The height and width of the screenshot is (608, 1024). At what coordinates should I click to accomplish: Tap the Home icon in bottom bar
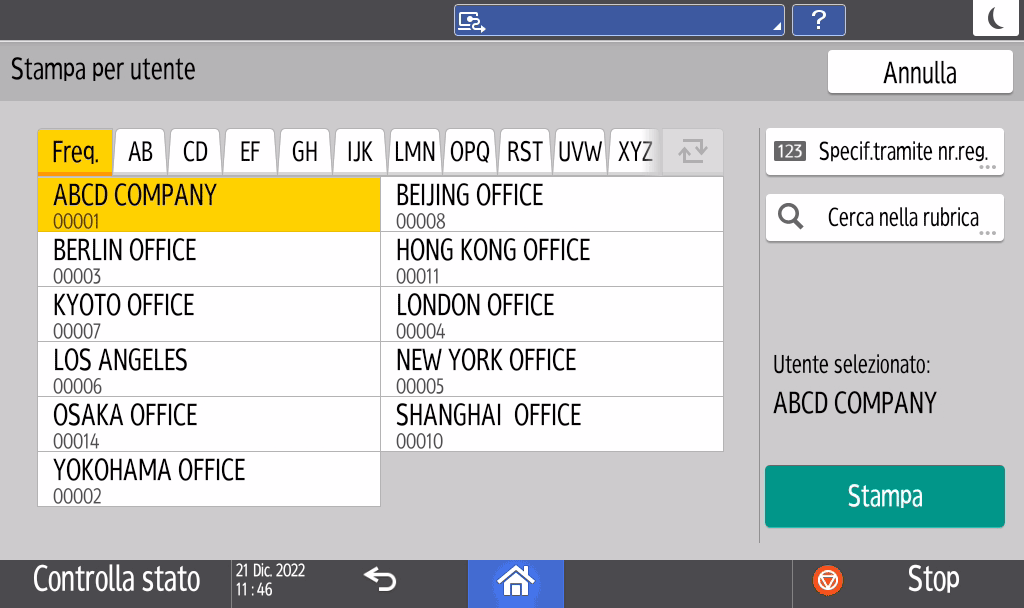(x=515, y=581)
